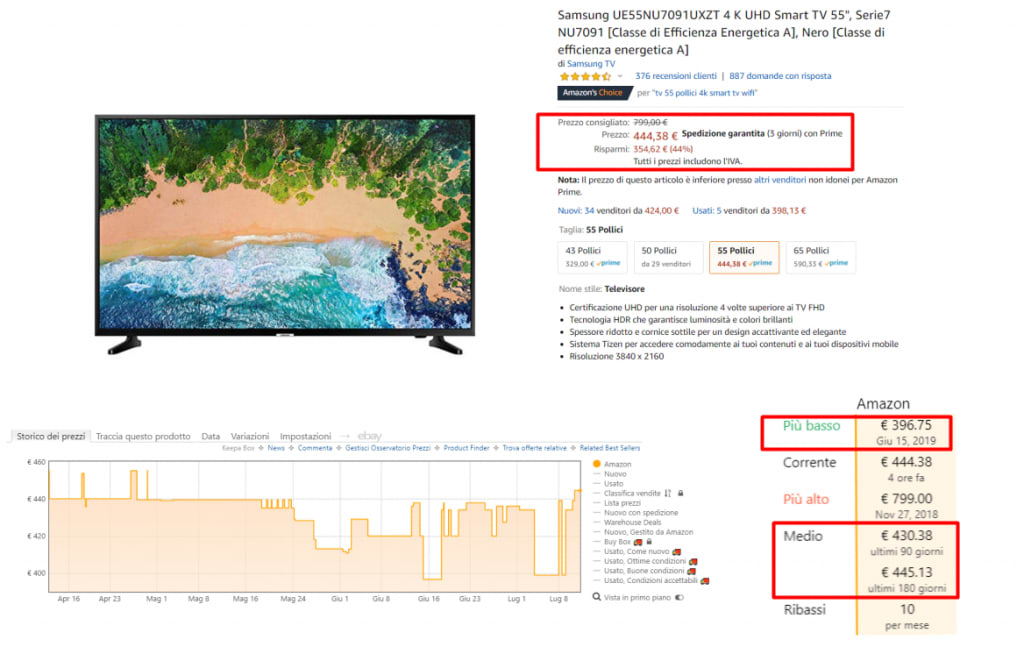Toggle Nuovo, Gestito da Amazon series
The height and width of the screenshot is (654, 1024).
click(x=648, y=532)
